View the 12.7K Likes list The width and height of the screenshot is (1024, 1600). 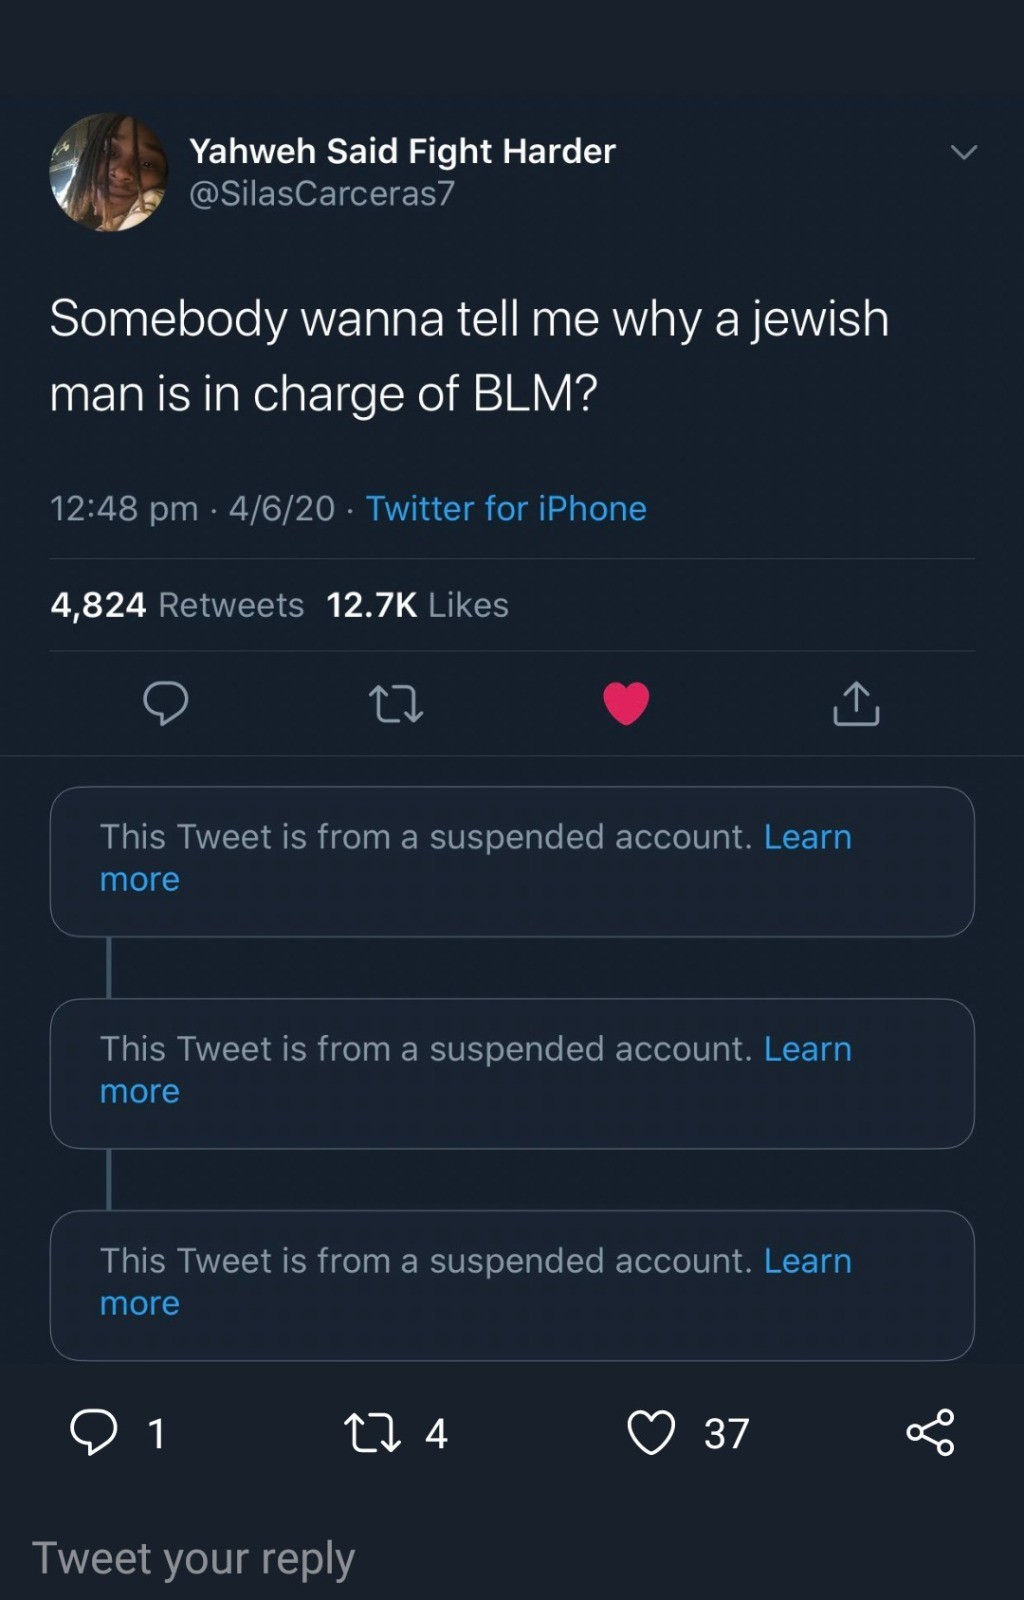[x=417, y=605]
